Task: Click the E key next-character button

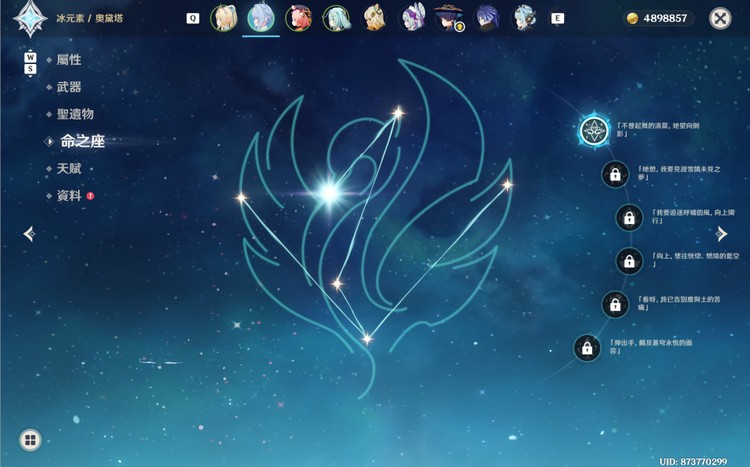Action: coord(557,18)
